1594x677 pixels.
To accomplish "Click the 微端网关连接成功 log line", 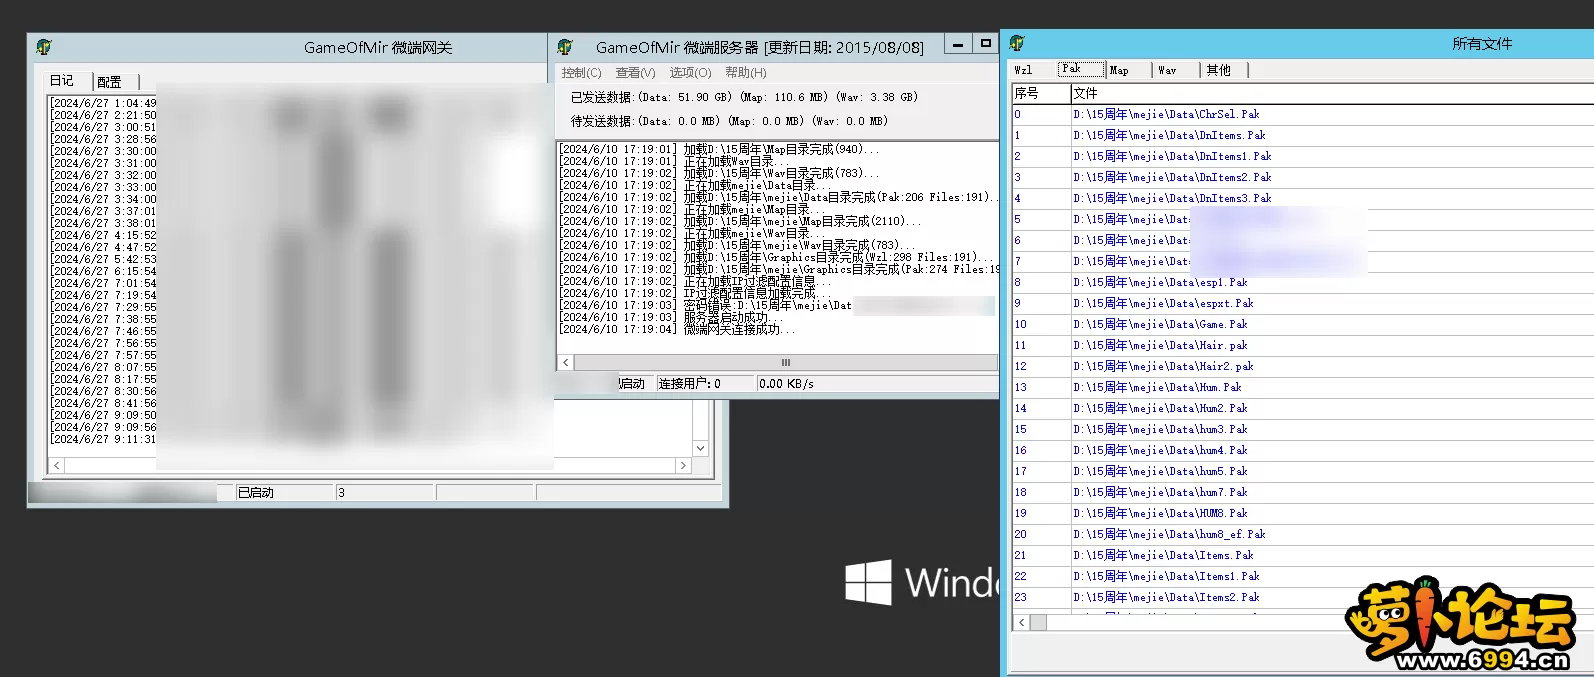I will (x=677, y=329).
